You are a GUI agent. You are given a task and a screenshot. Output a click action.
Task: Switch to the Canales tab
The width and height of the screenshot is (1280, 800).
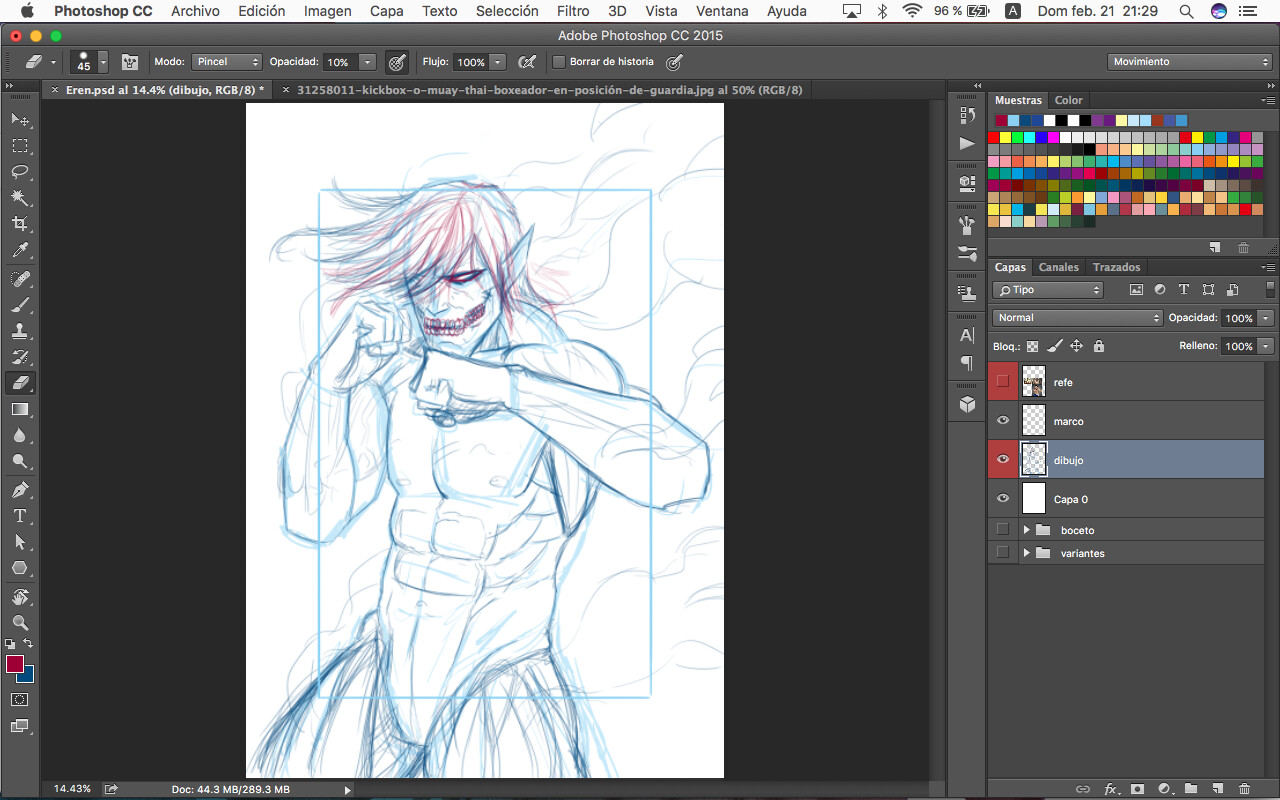click(x=1058, y=267)
